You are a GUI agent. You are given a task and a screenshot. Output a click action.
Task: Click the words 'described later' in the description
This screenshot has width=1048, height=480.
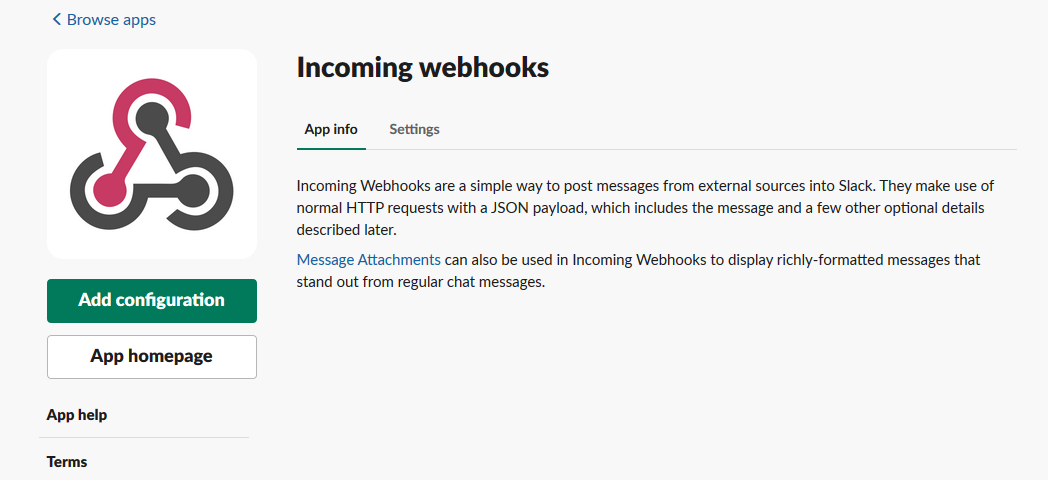[x=343, y=230]
